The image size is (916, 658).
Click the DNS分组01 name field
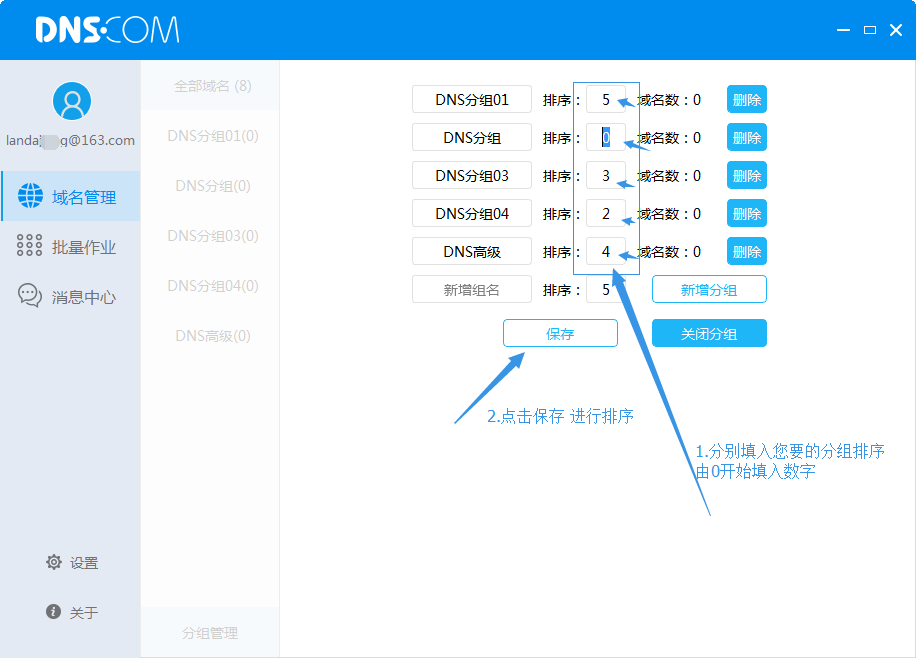(471, 100)
